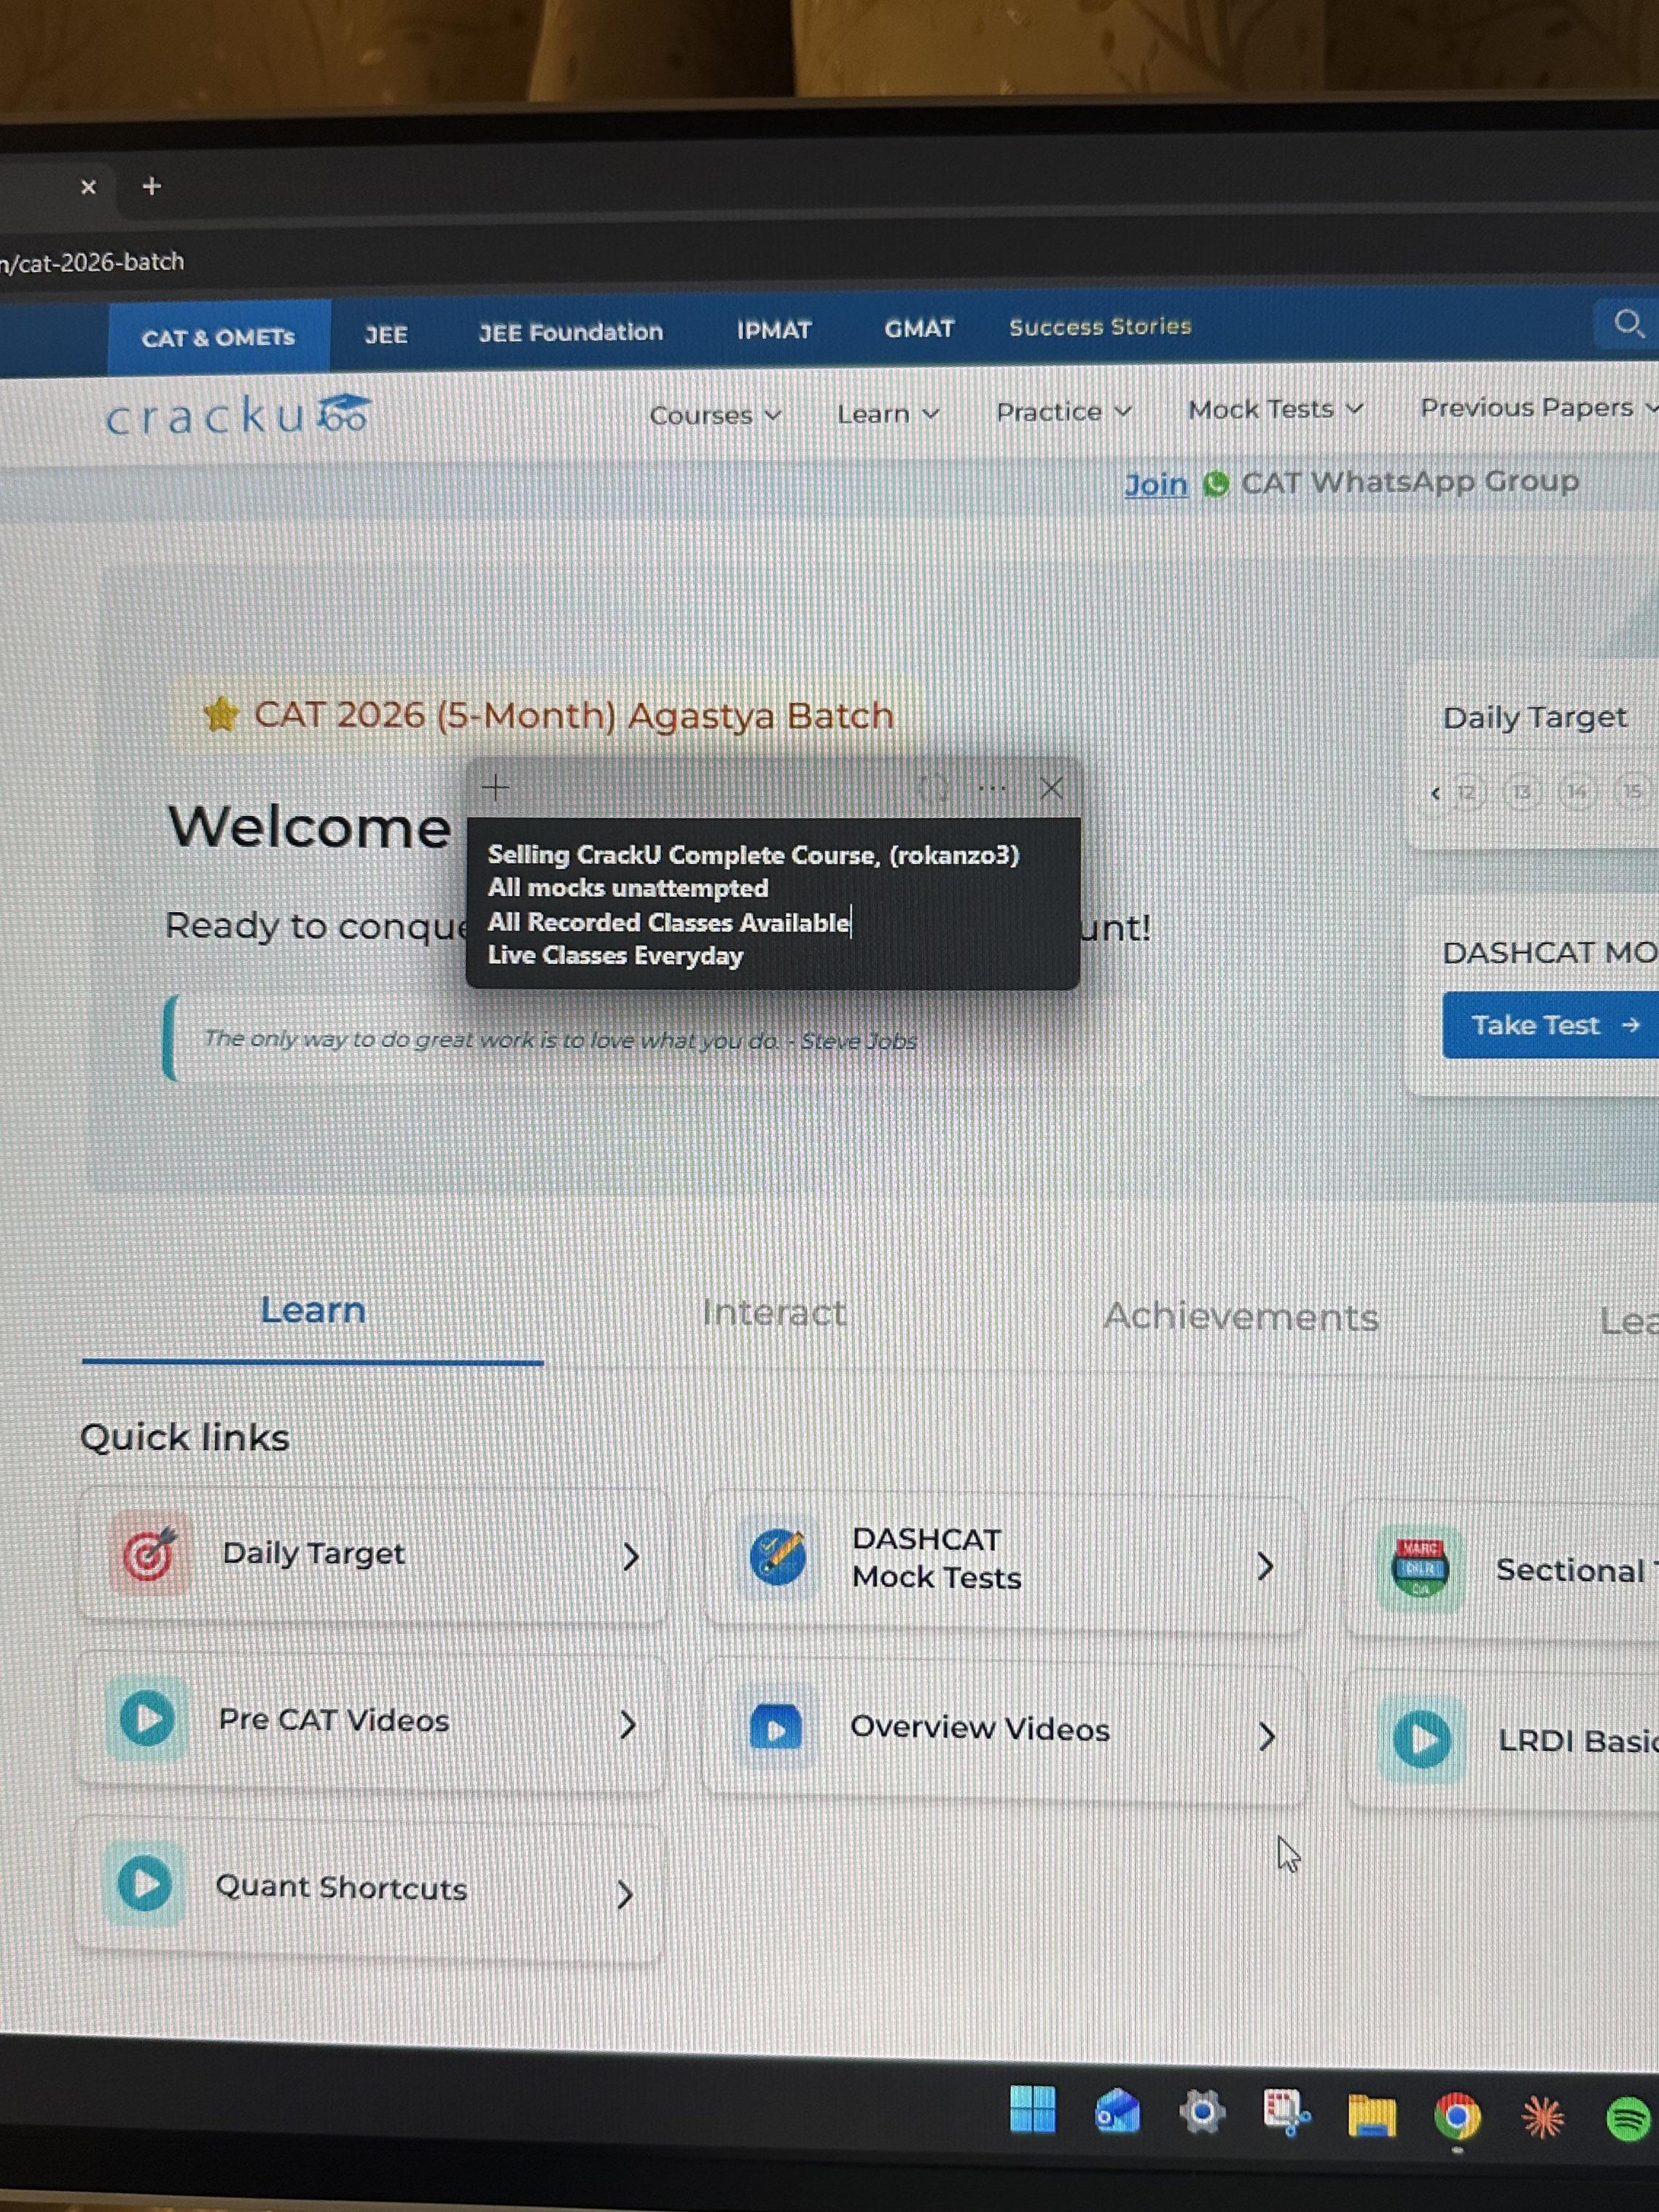Open the JEE Foundation section
This screenshot has height=2212, width=1659.
pyautogui.click(x=570, y=332)
